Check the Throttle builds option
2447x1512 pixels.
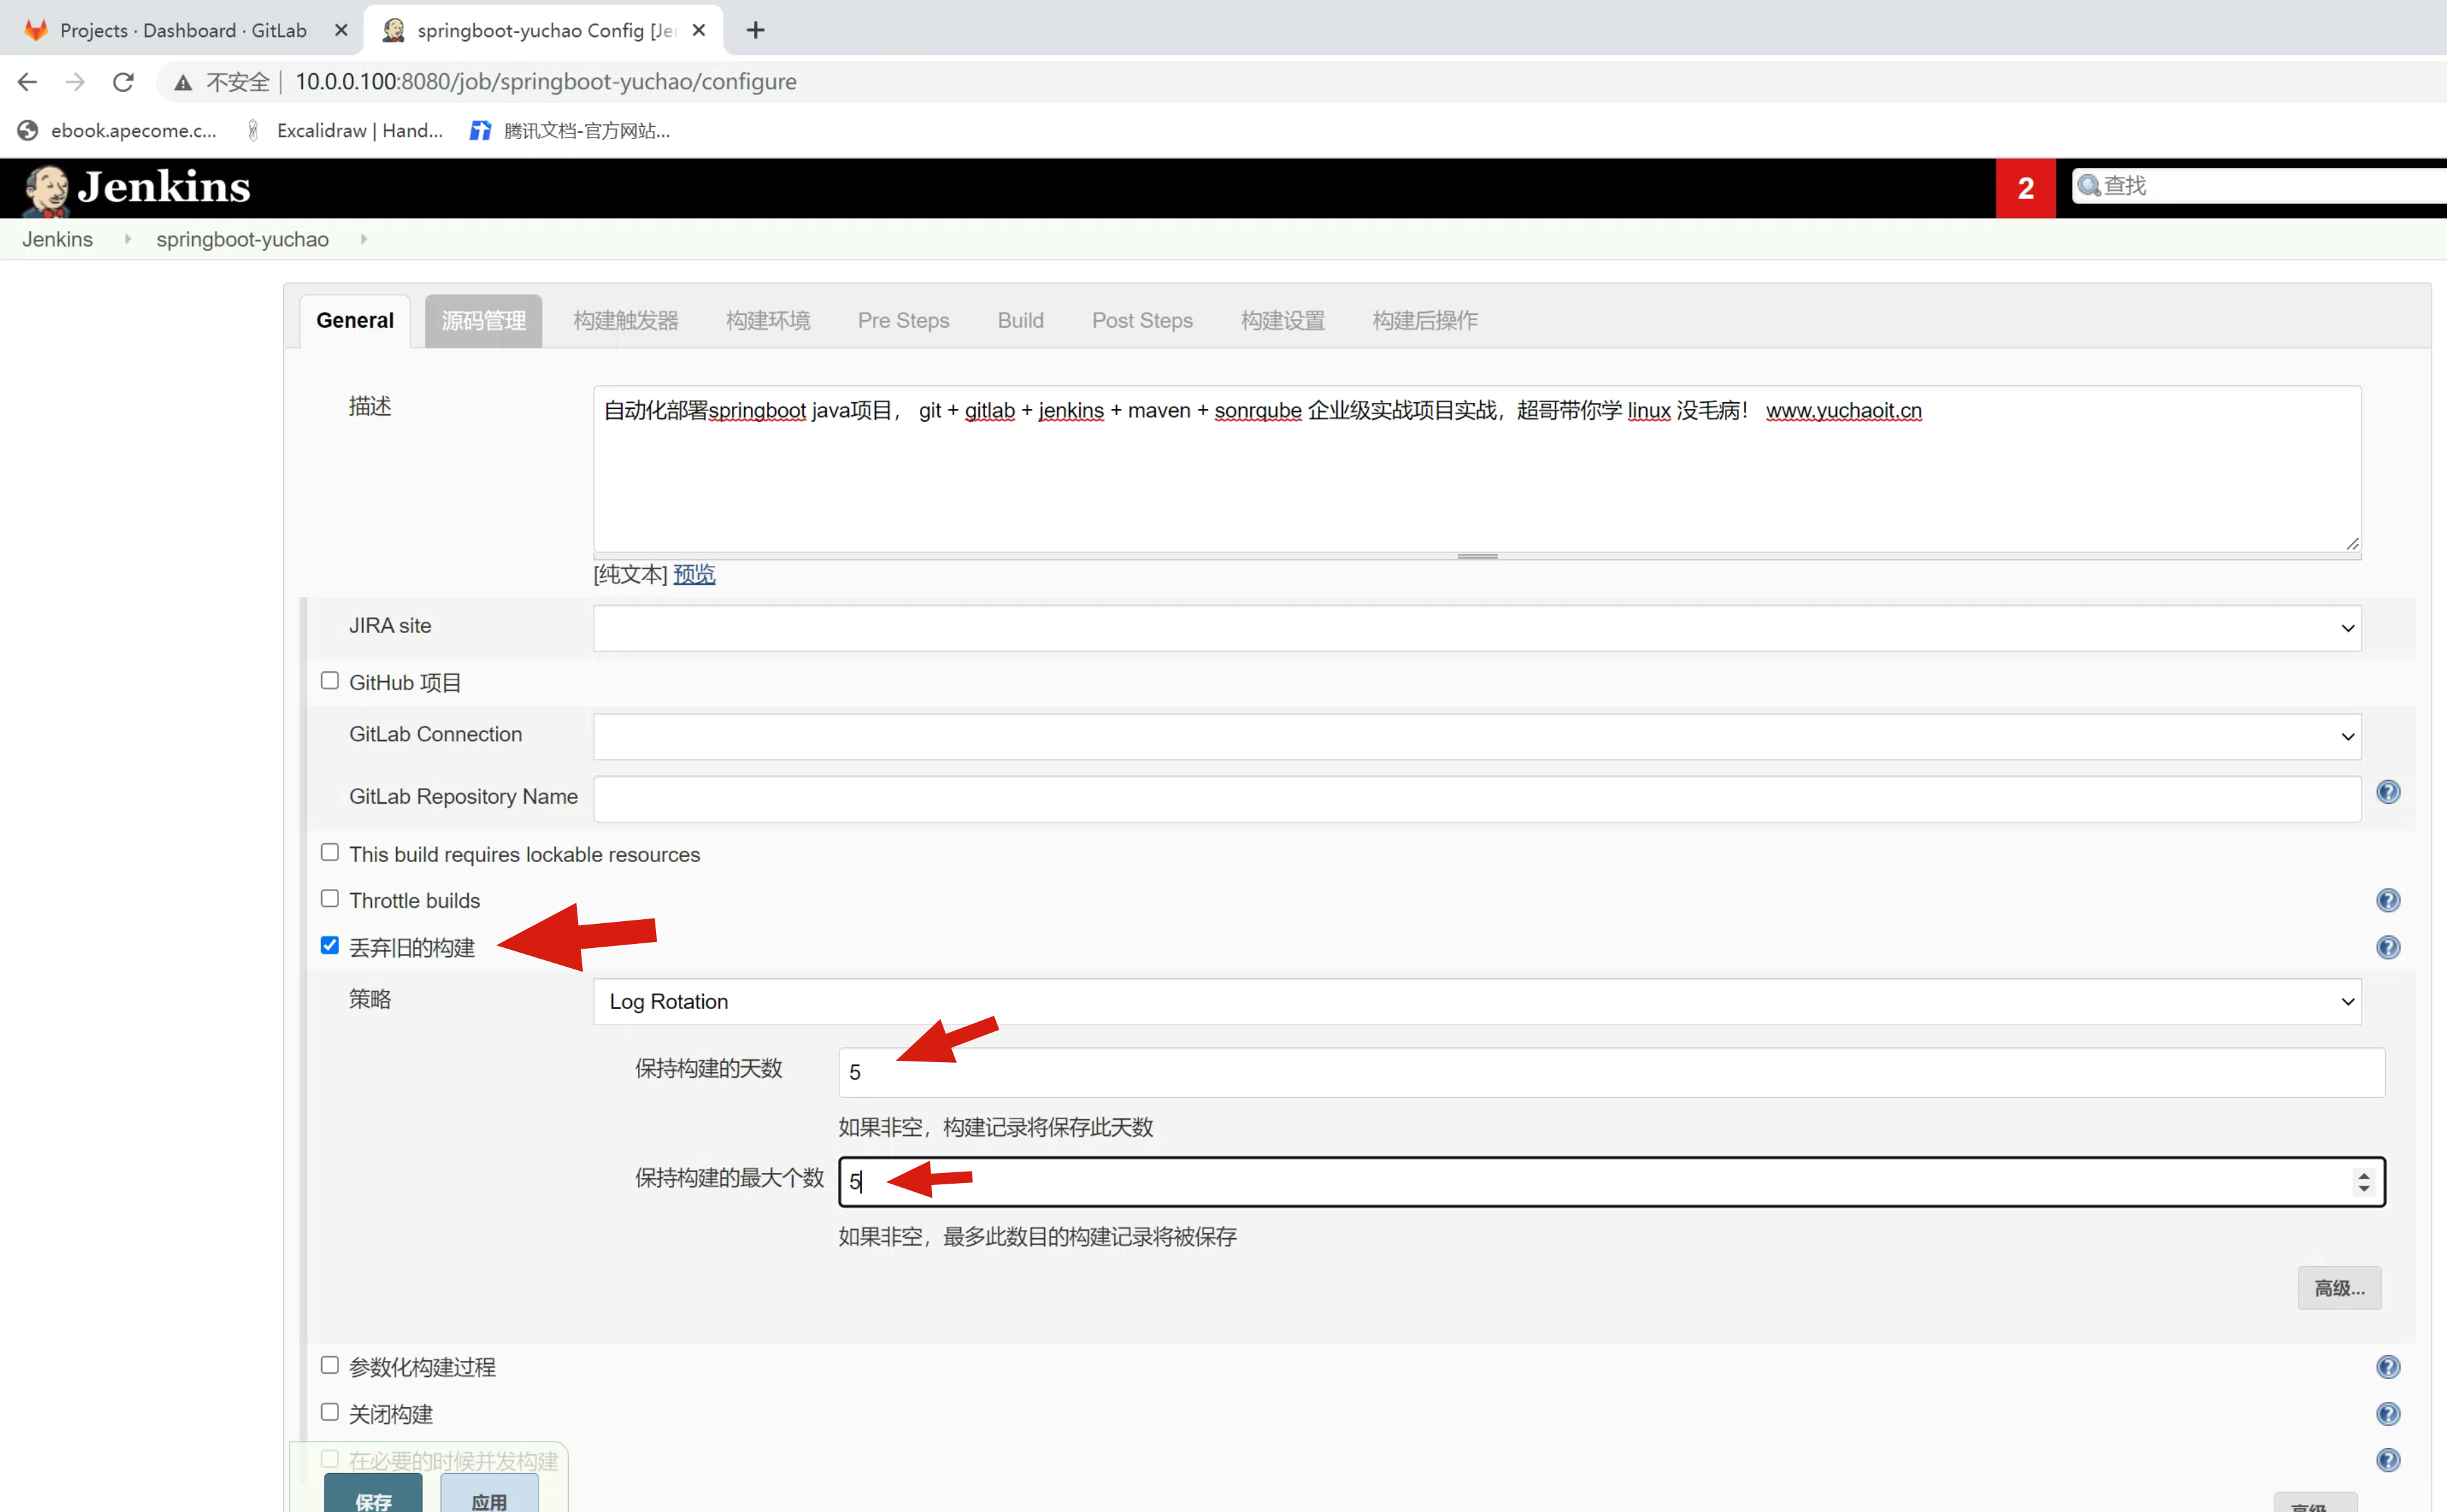(330, 899)
